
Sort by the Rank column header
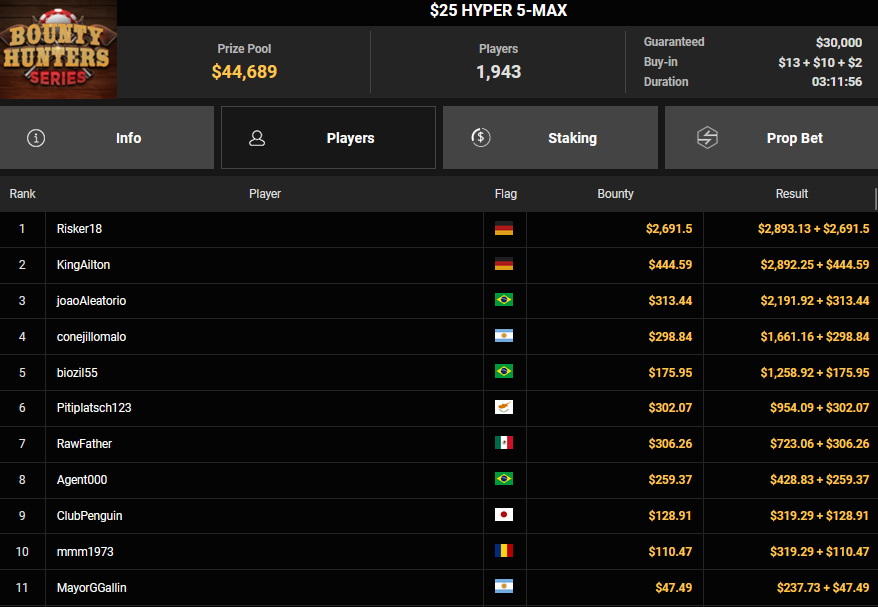(23, 194)
